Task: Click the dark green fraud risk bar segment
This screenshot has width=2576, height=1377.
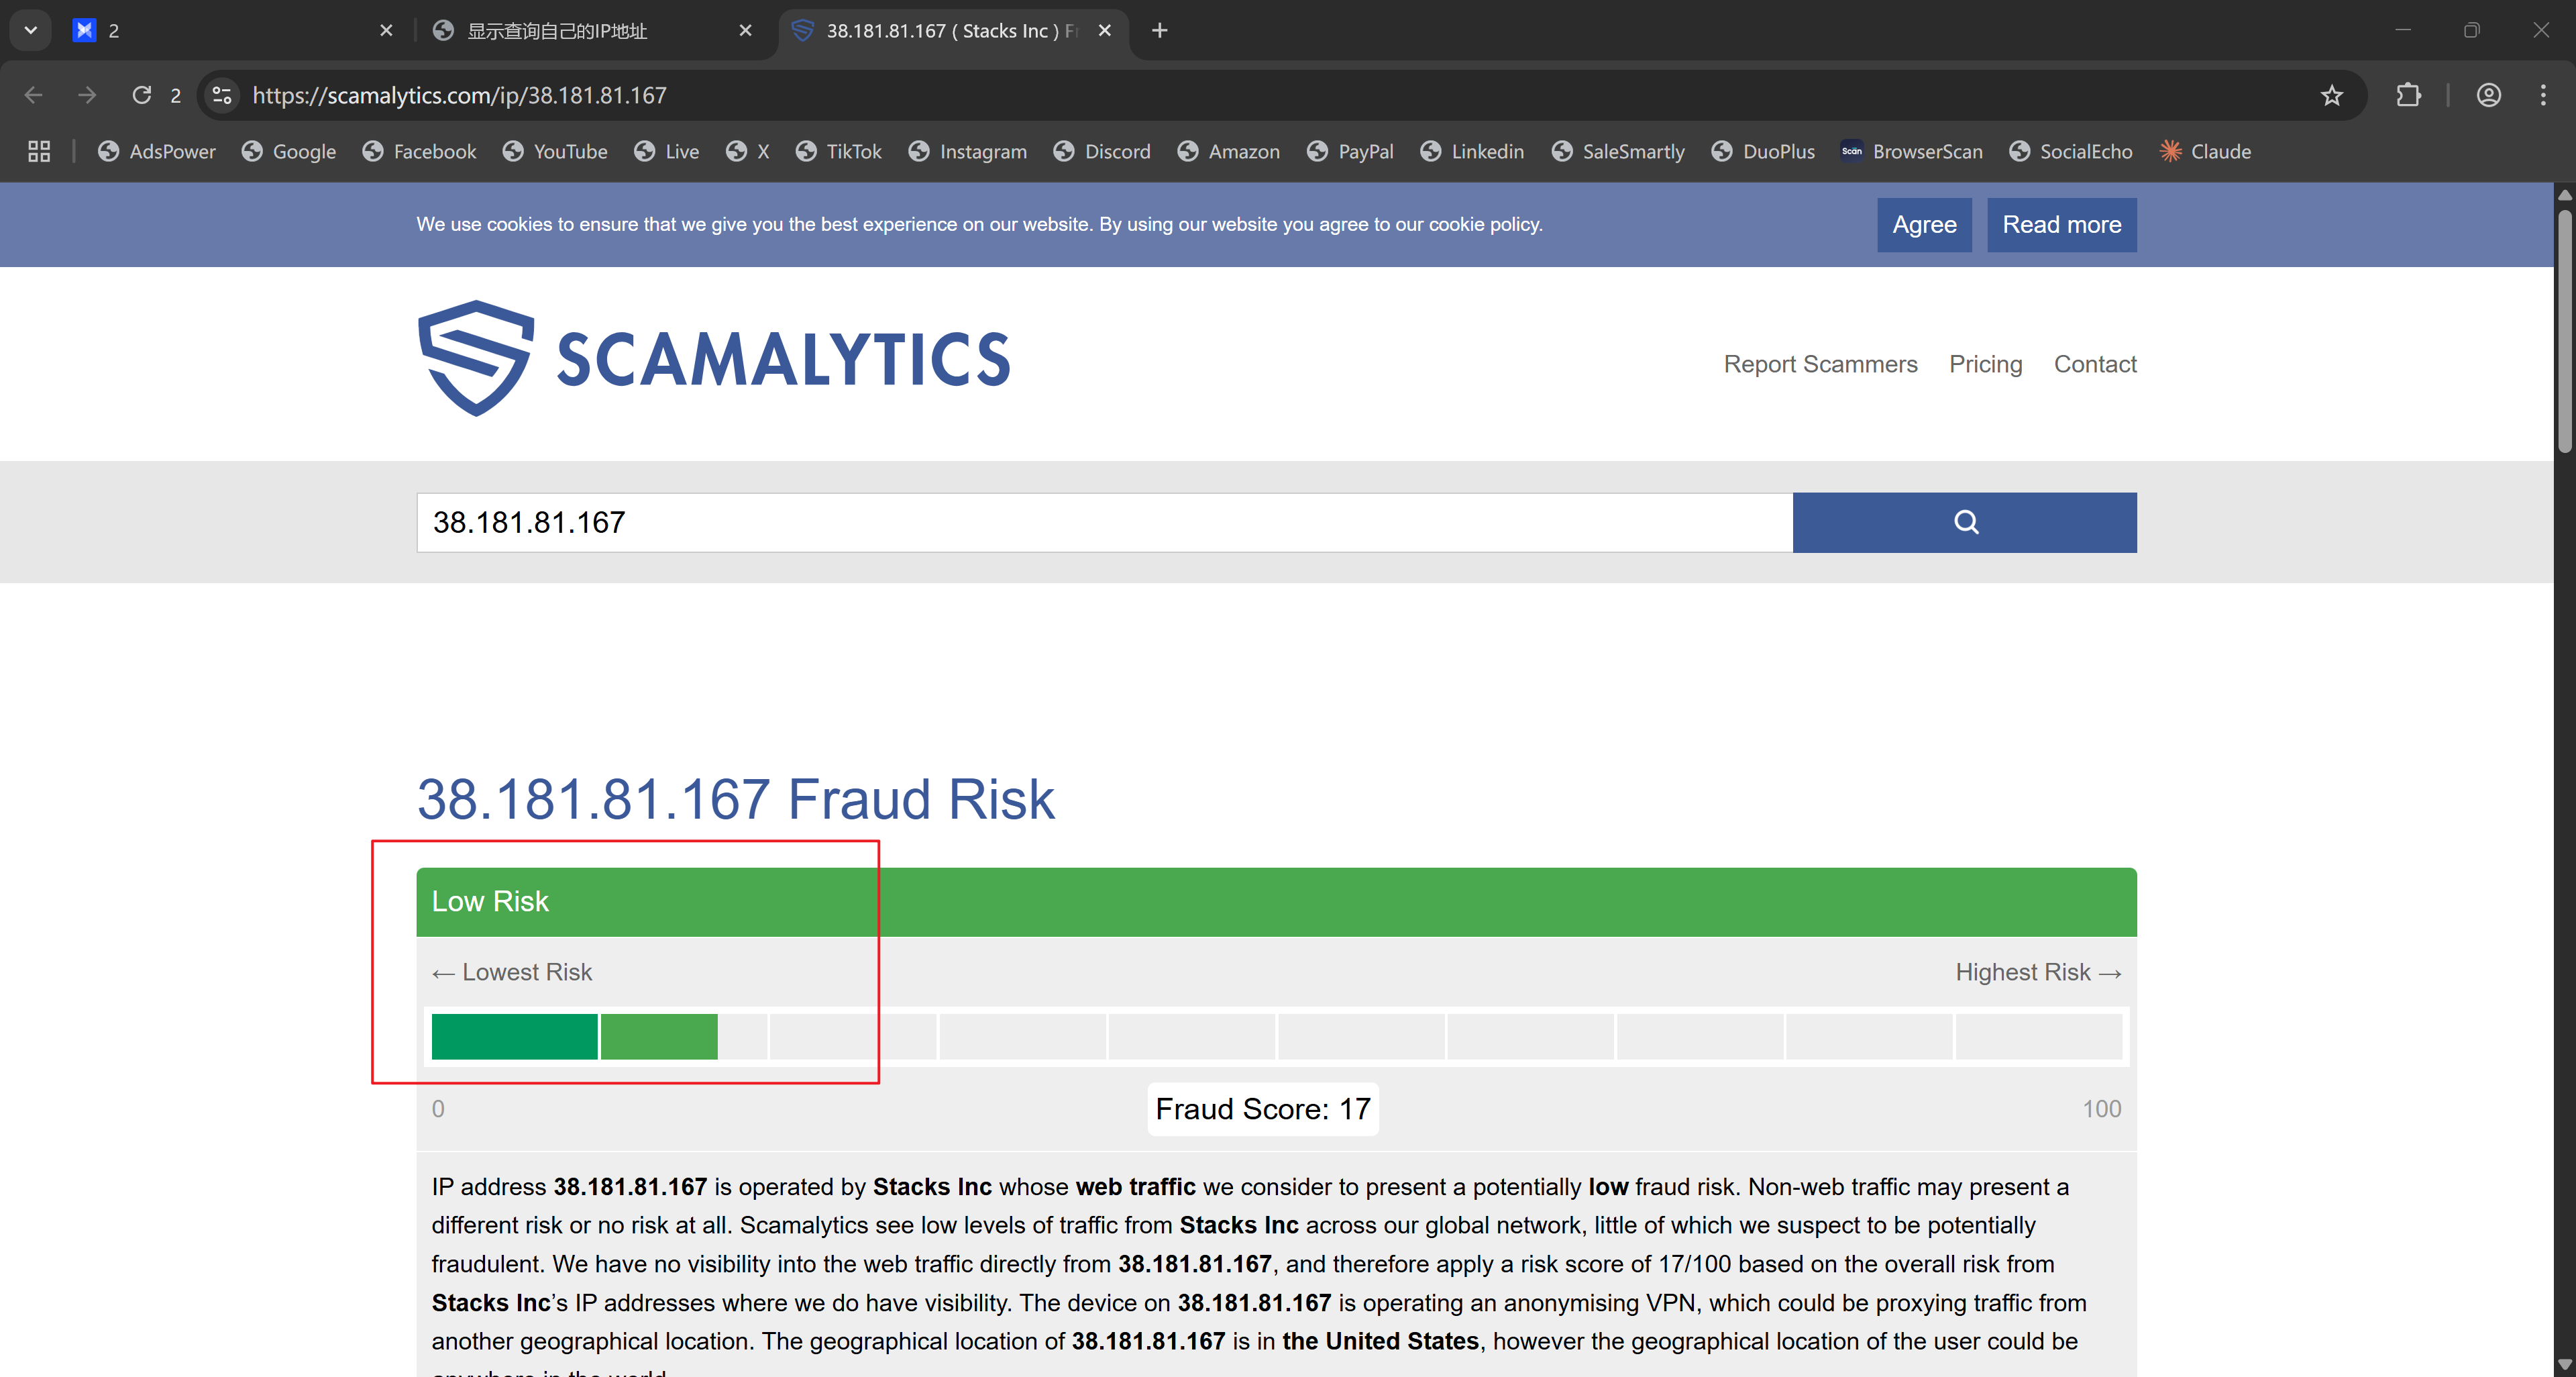Action: click(x=514, y=1036)
